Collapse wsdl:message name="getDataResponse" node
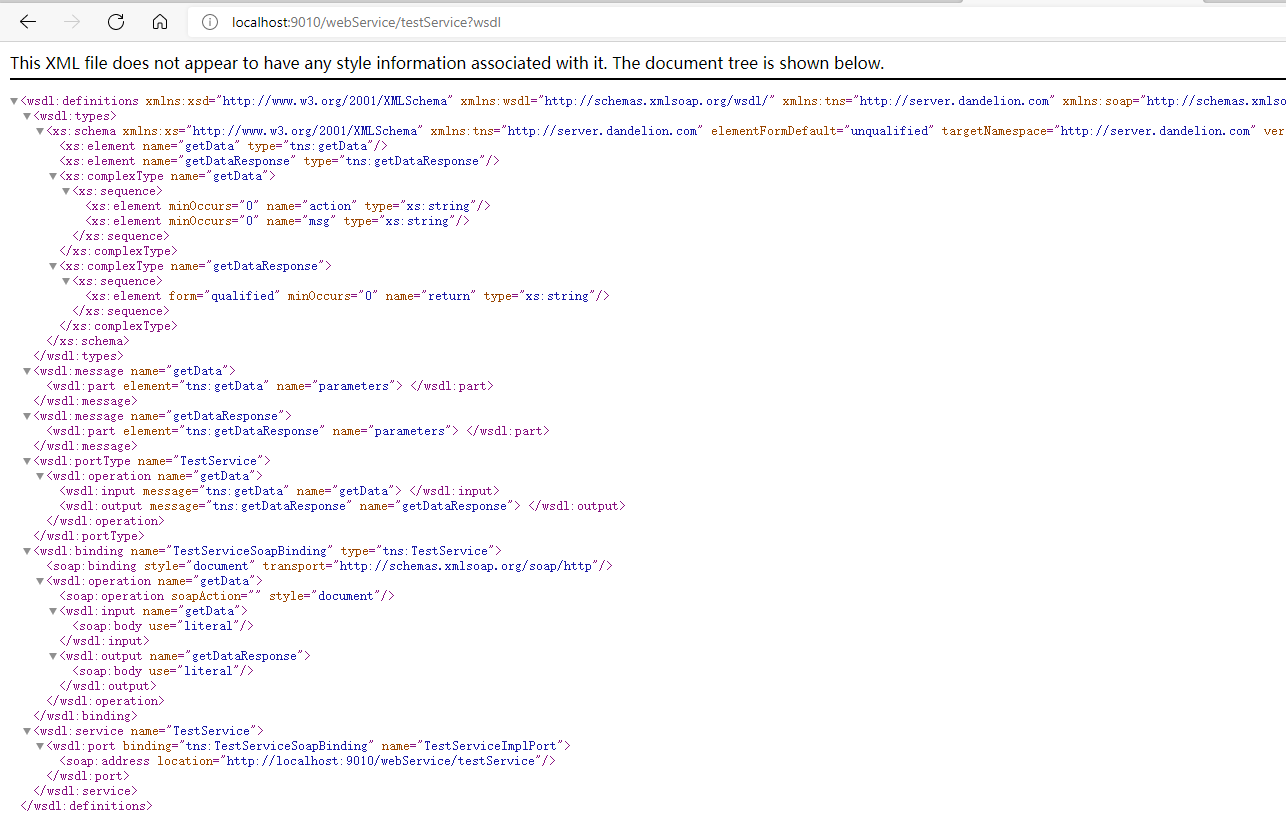The width and height of the screenshot is (1286, 820). (x=27, y=416)
